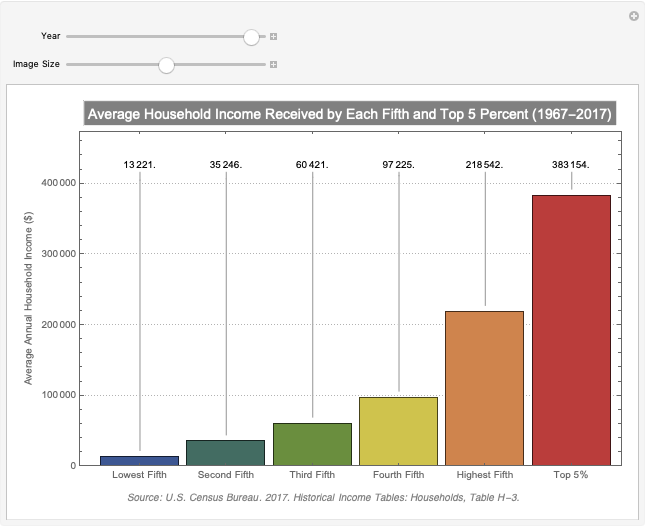Click the Lowest Fifth axis label
The width and height of the screenshot is (645, 528).
(x=139, y=475)
